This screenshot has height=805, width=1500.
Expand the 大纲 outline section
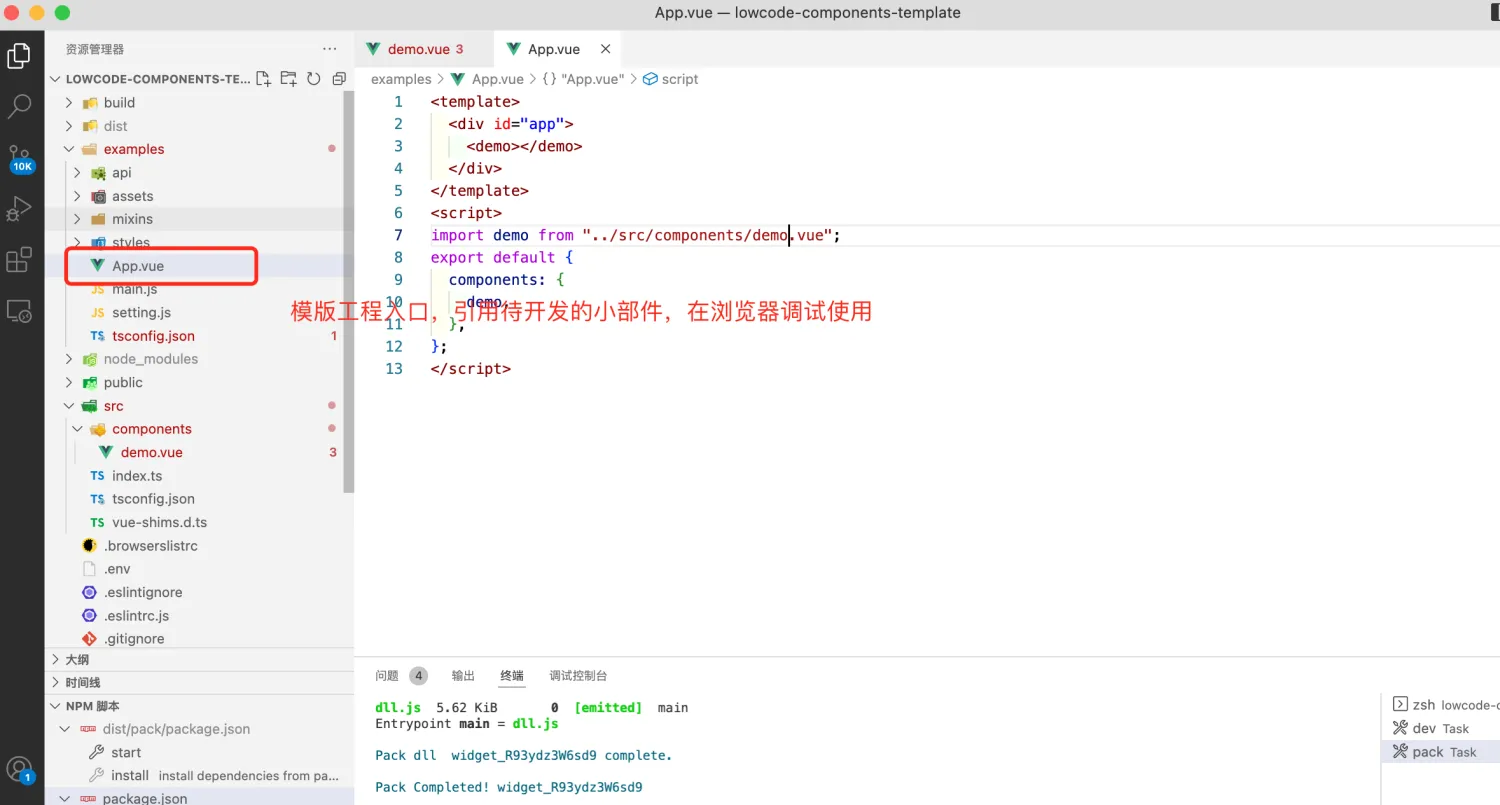pos(77,659)
